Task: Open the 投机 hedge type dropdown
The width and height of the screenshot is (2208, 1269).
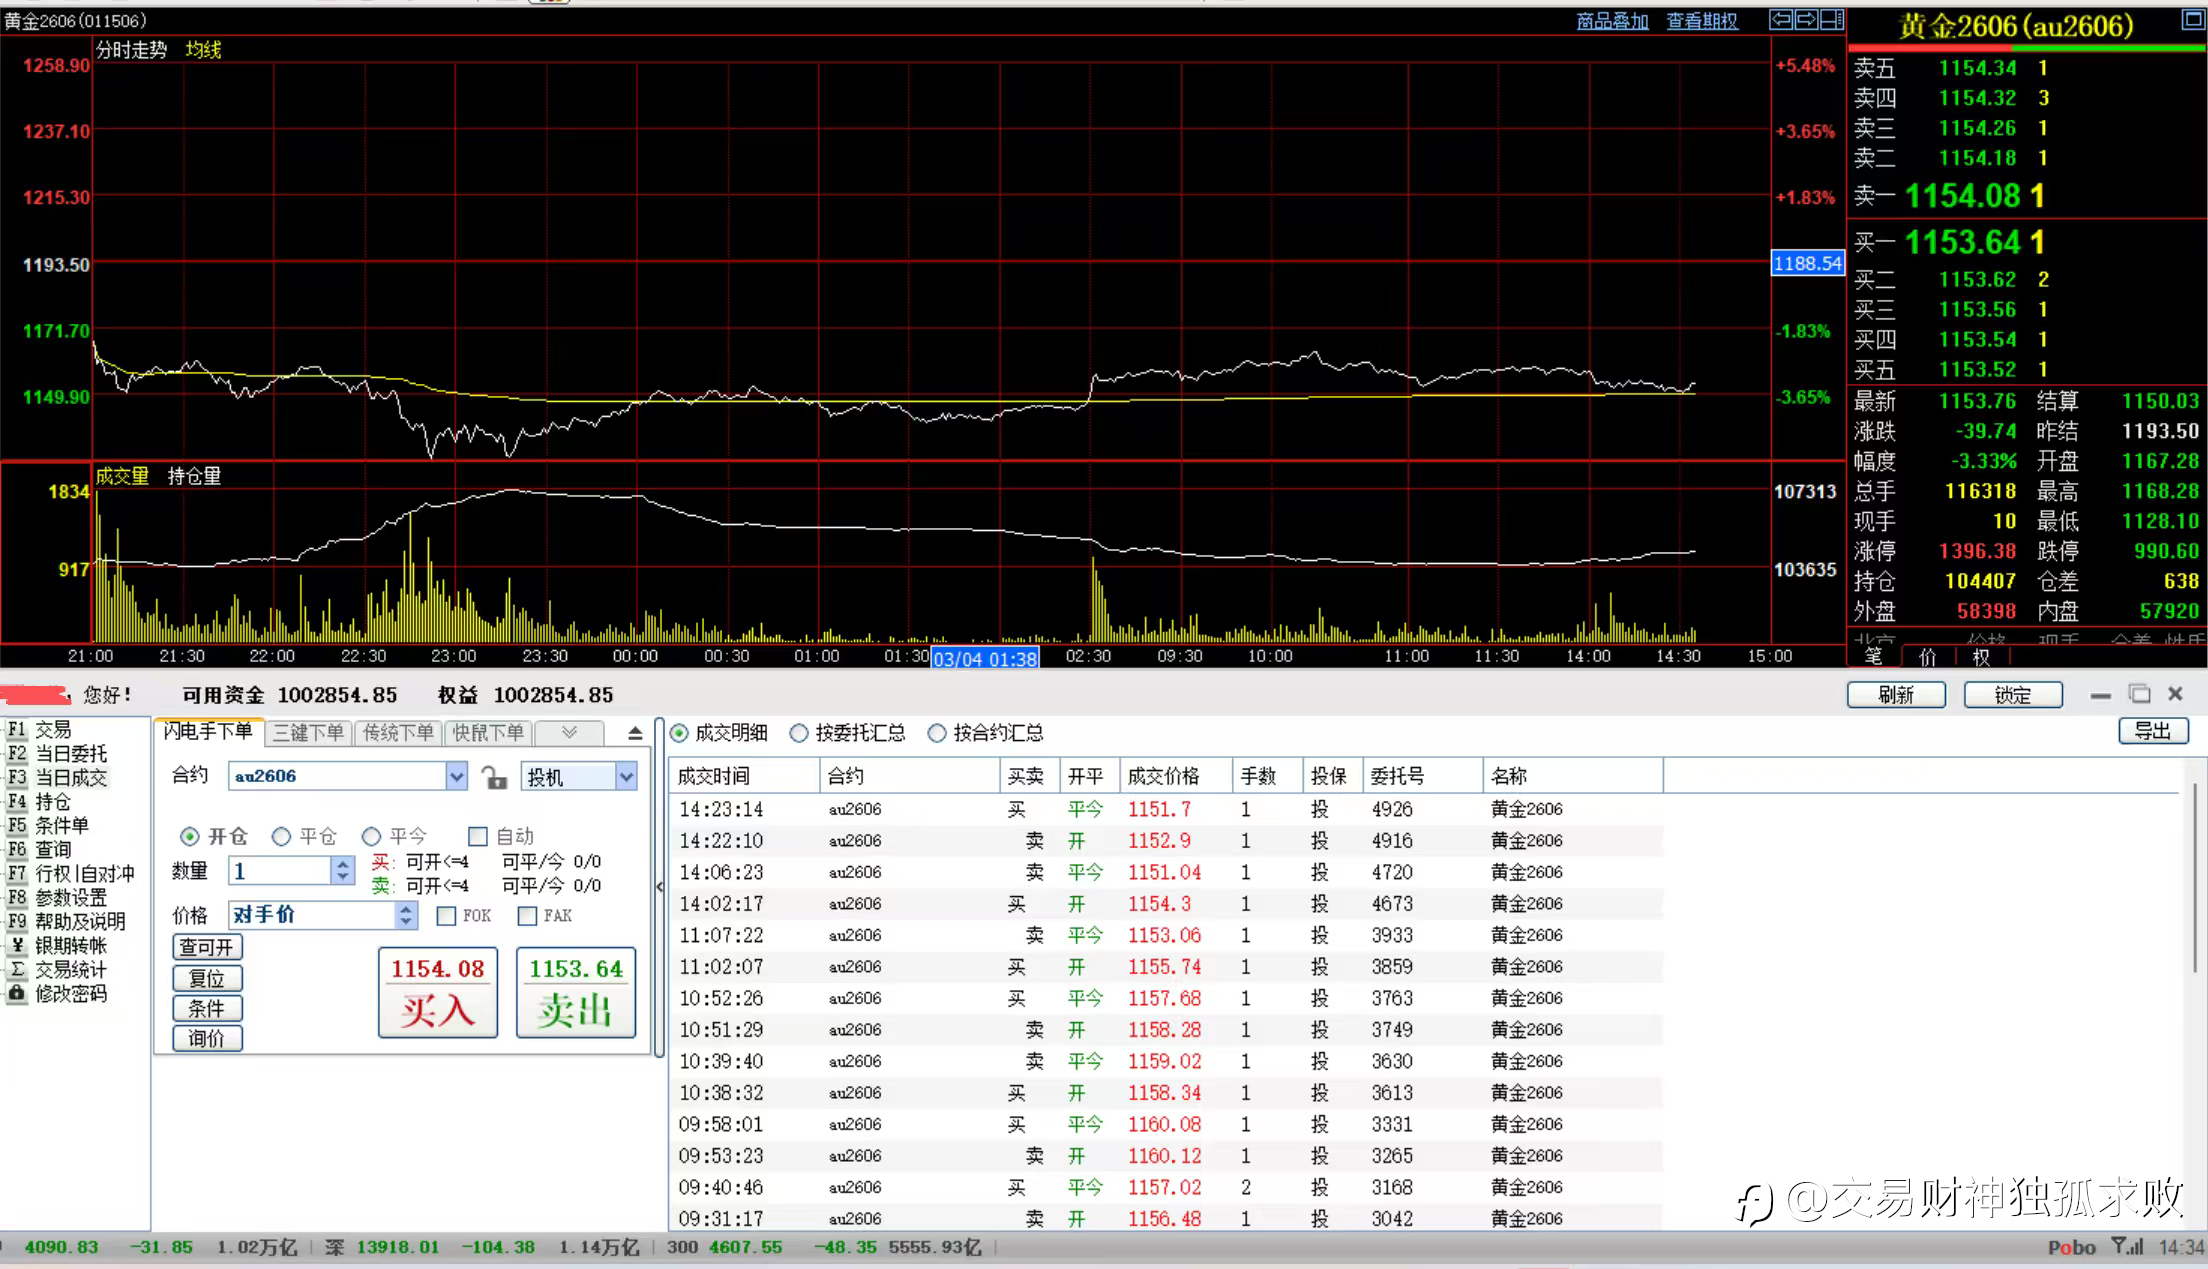Action: (626, 776)
